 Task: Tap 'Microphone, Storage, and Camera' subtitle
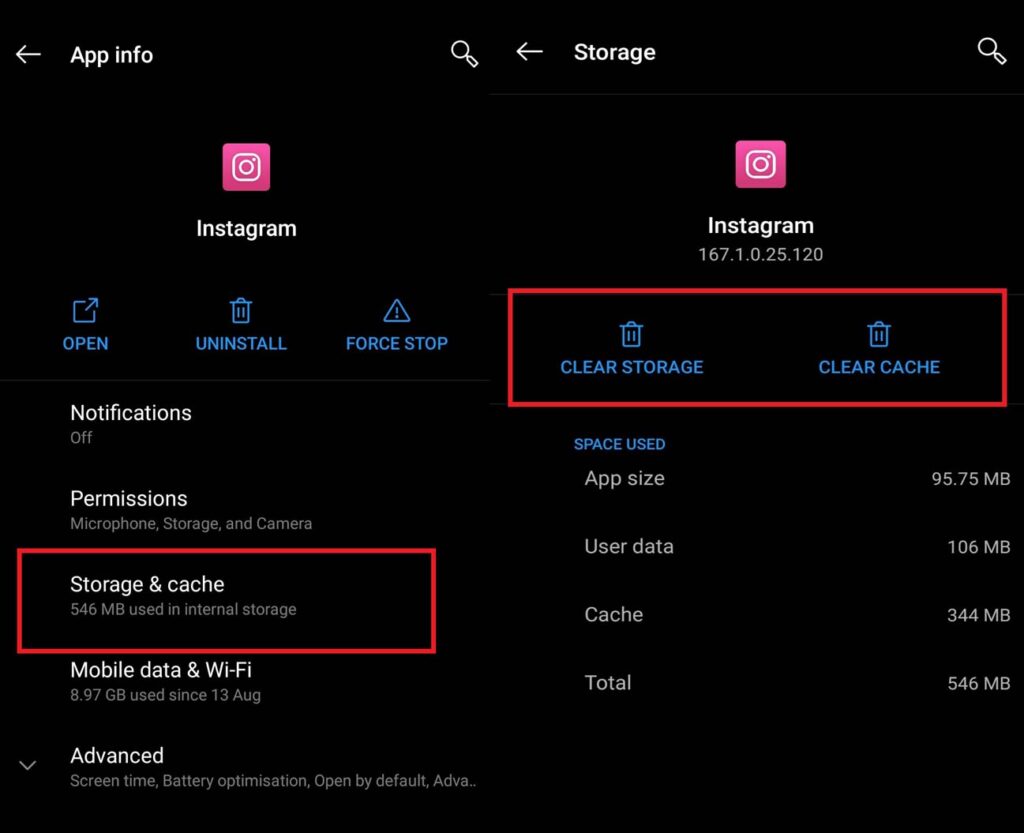(191, 524)
